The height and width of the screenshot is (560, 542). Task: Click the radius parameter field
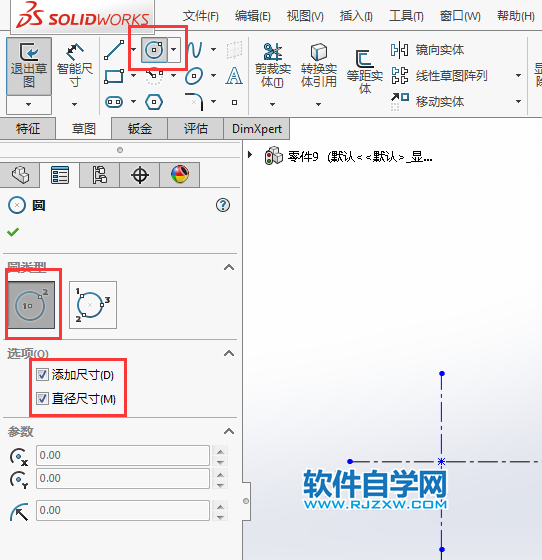coord(123,510)
